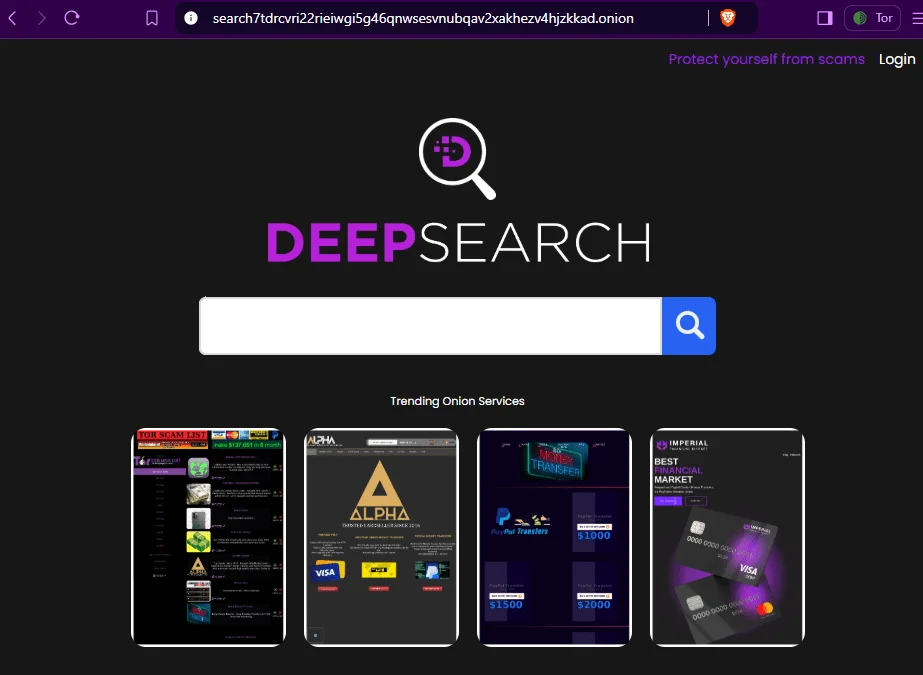Click the bookmark icon in the toolbar
Viewport: 923px width, 675px height.
151,17
